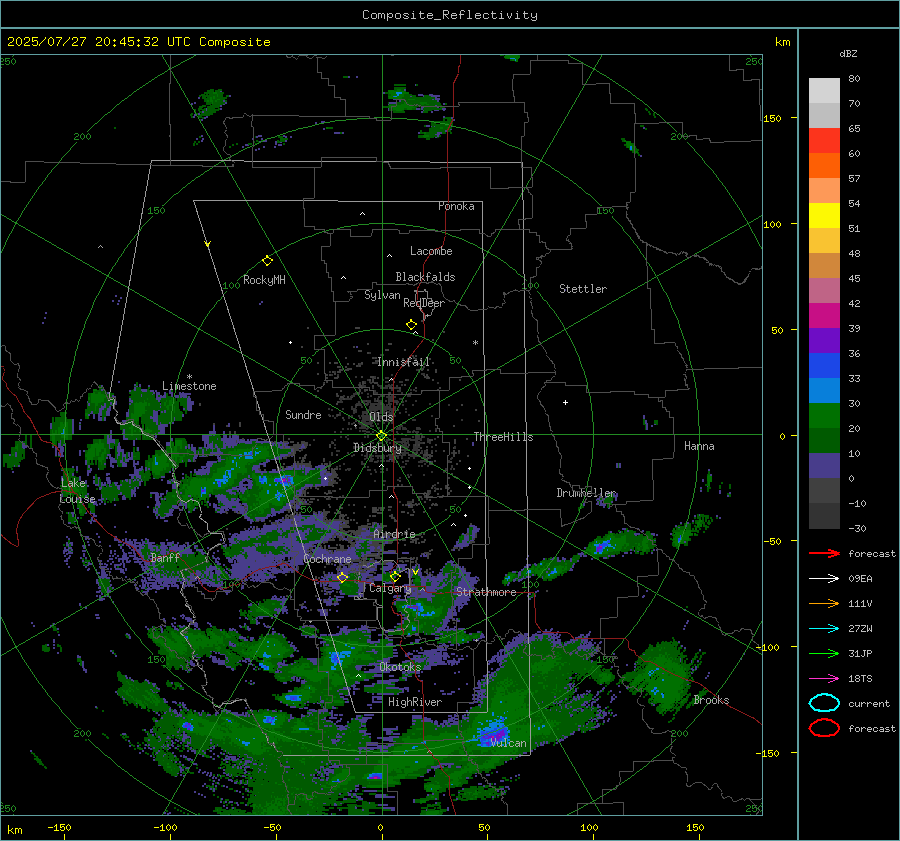Click the Strathmore city label
The width and height of the screenshot is (900, 841).
click(x=486, y=592)
